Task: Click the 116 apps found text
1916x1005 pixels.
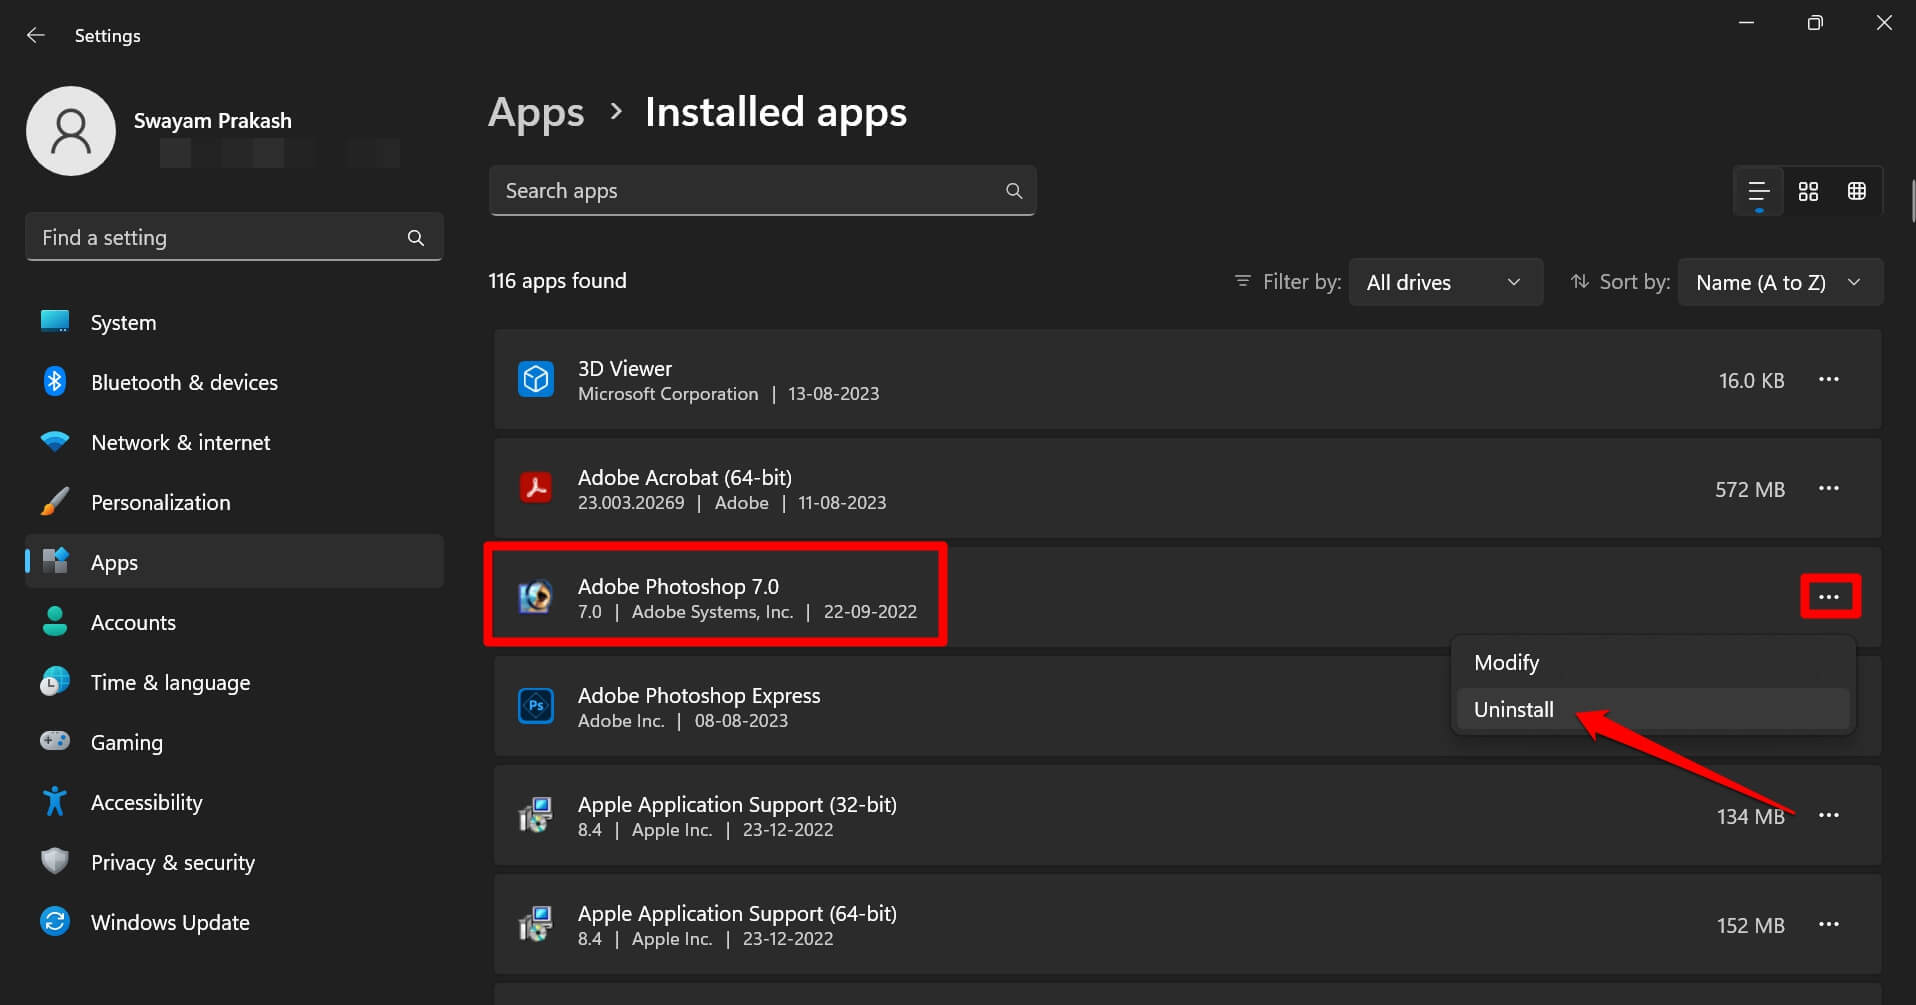Action: tap(557, 281)
